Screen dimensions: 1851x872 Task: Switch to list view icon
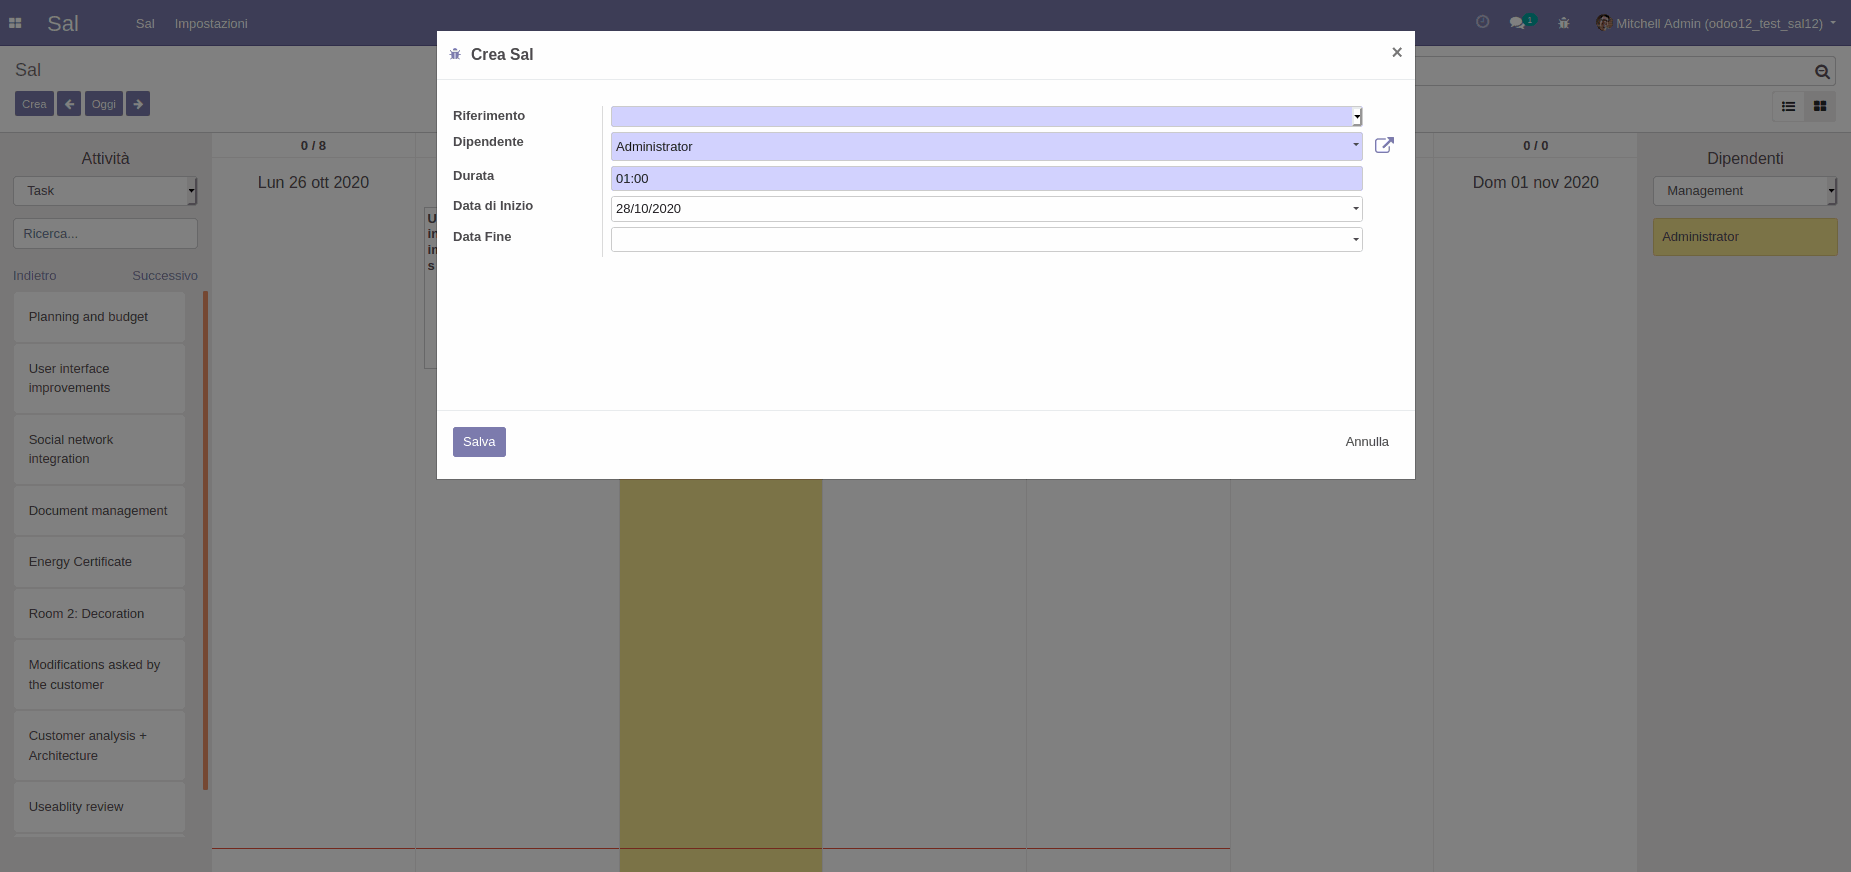[x=1788, y=106]
